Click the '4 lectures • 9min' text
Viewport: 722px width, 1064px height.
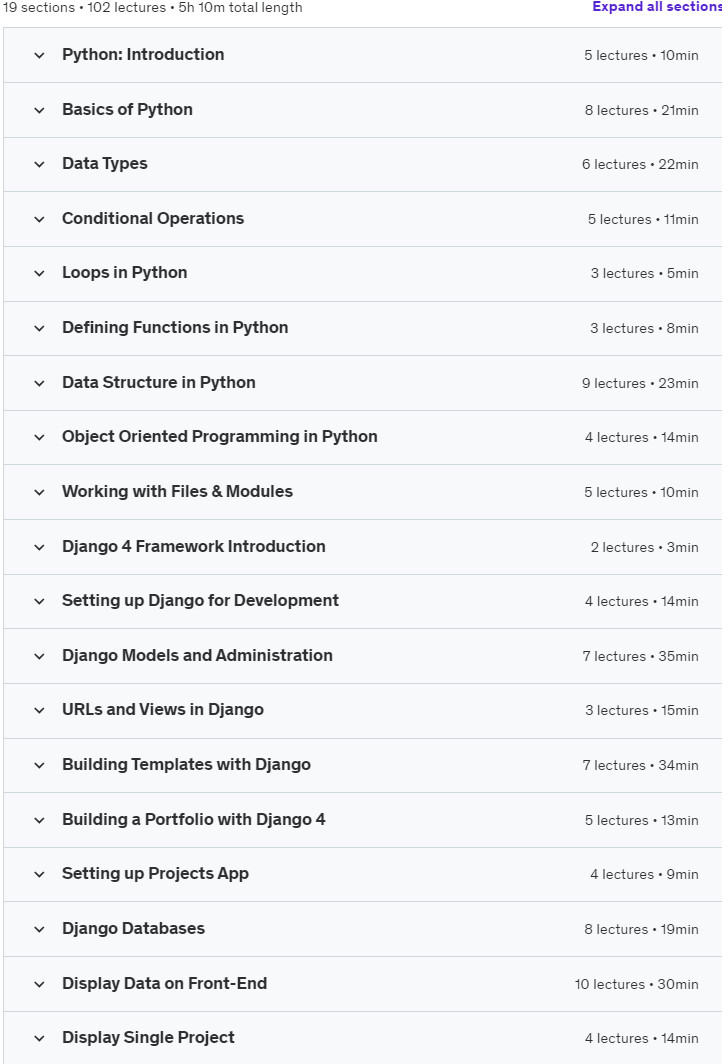644,875
